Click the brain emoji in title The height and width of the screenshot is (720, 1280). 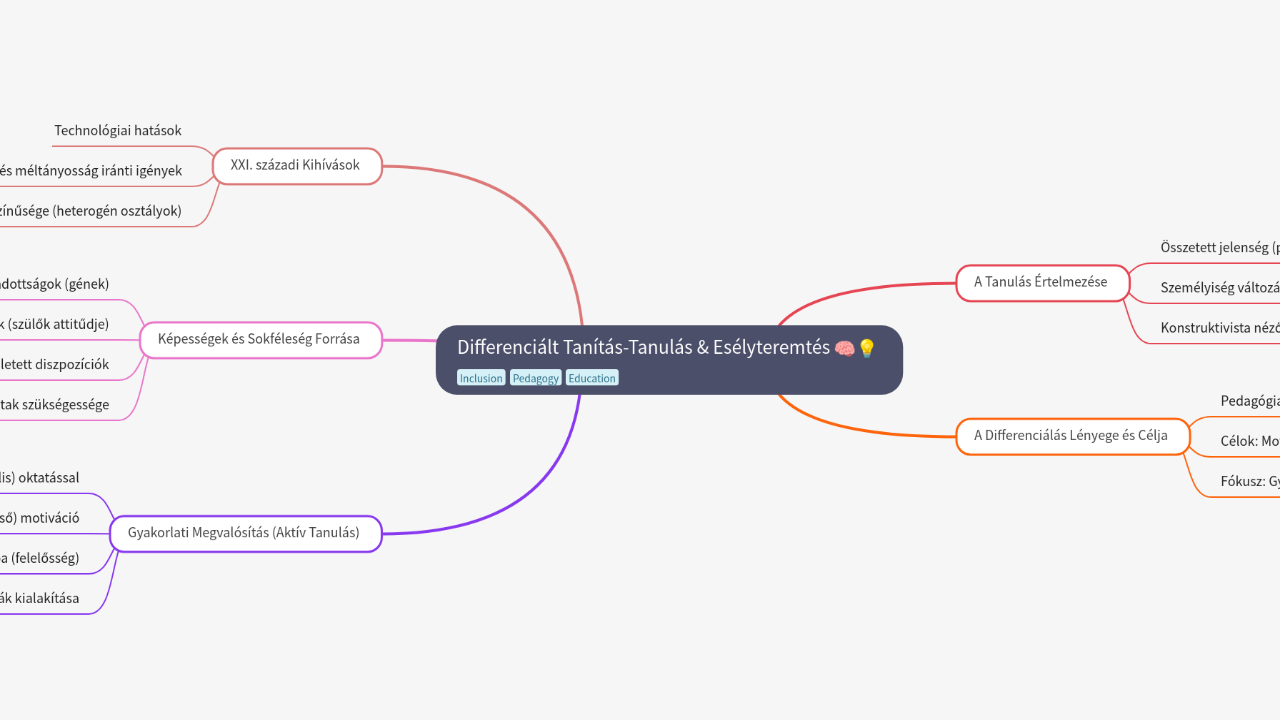844,348
